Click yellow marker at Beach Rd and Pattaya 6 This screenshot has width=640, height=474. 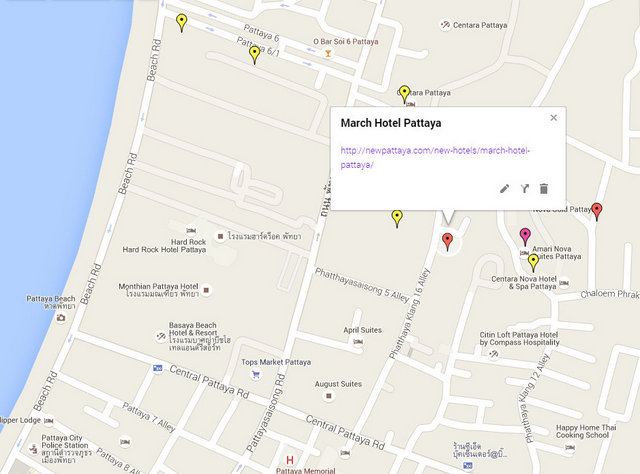[x=182, y=23]
